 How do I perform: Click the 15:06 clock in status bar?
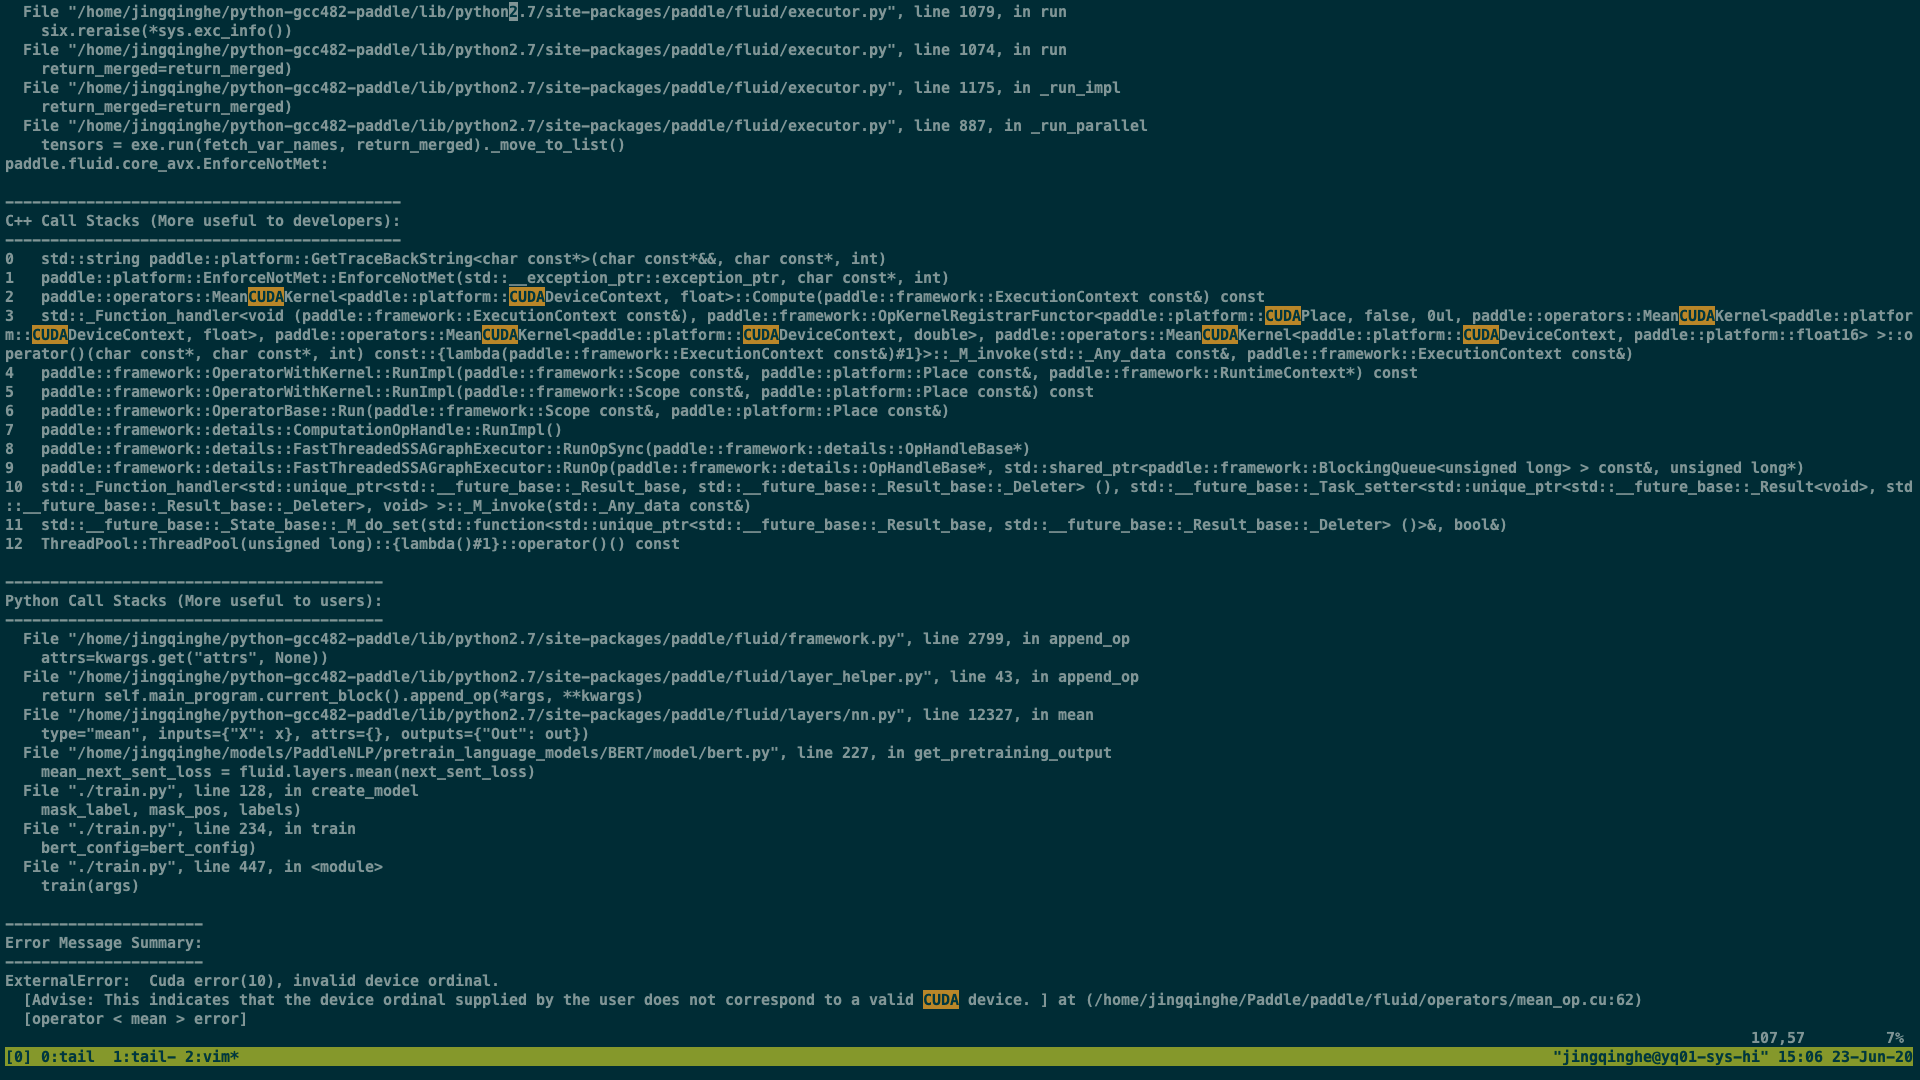pyautogui.click(x=1802, y=1057)
